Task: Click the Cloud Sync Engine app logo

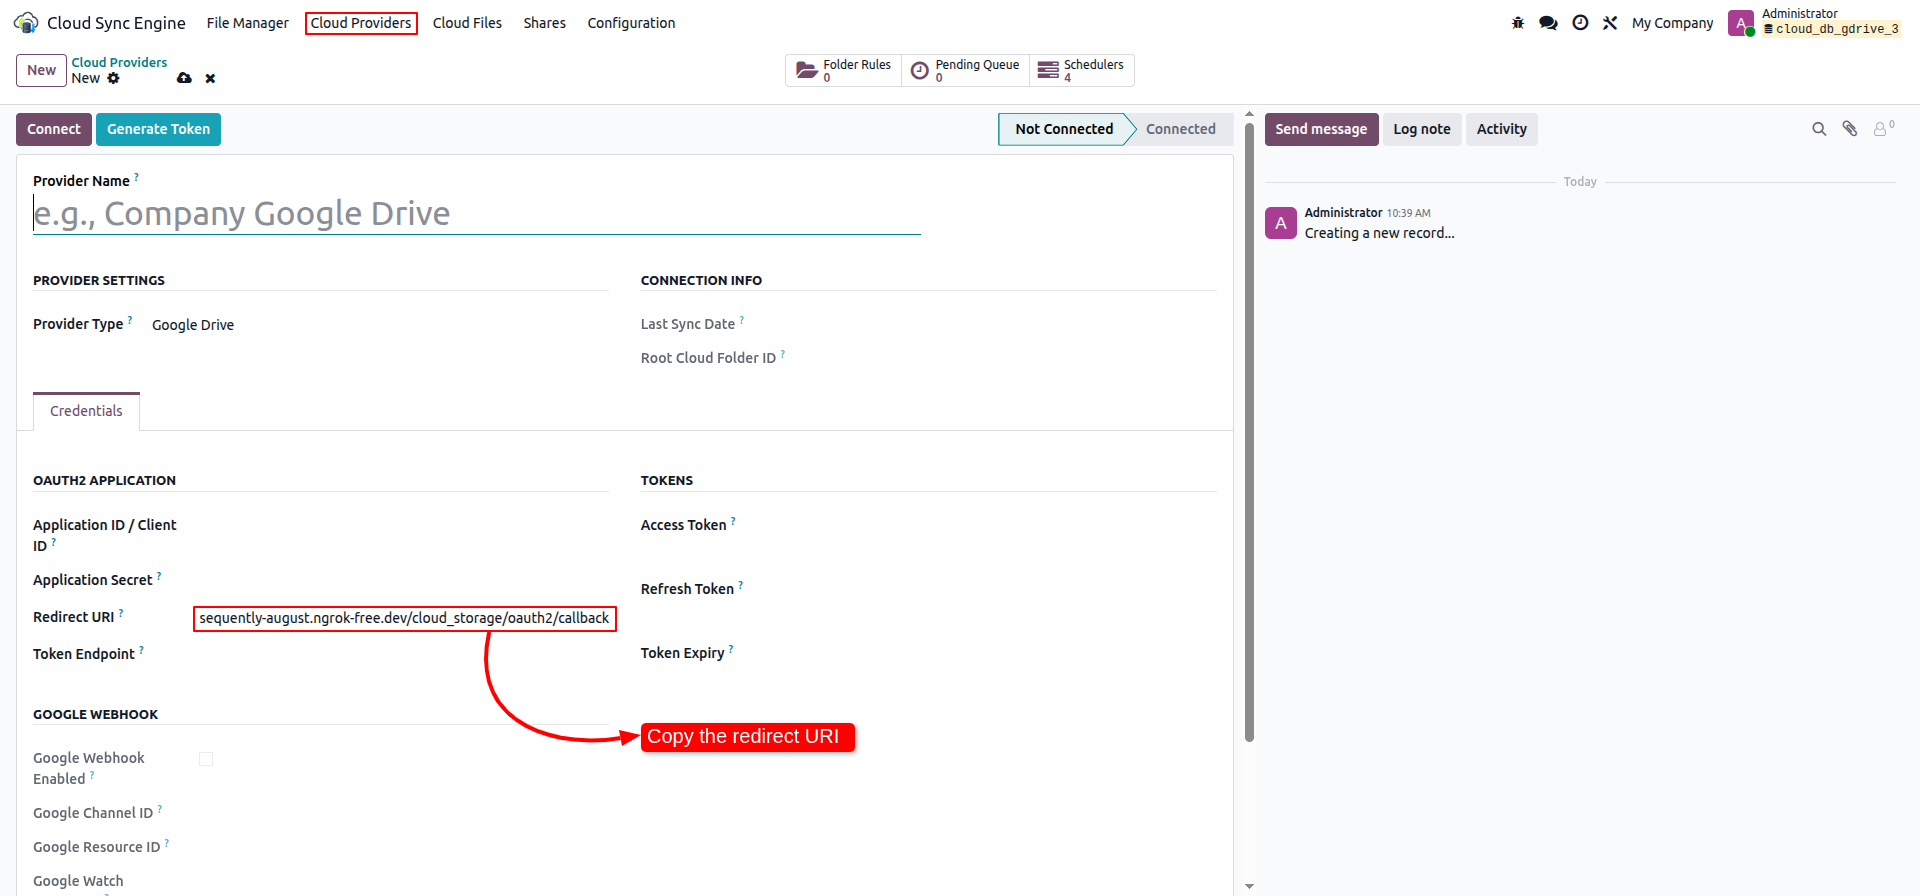Action: point(26,23)
